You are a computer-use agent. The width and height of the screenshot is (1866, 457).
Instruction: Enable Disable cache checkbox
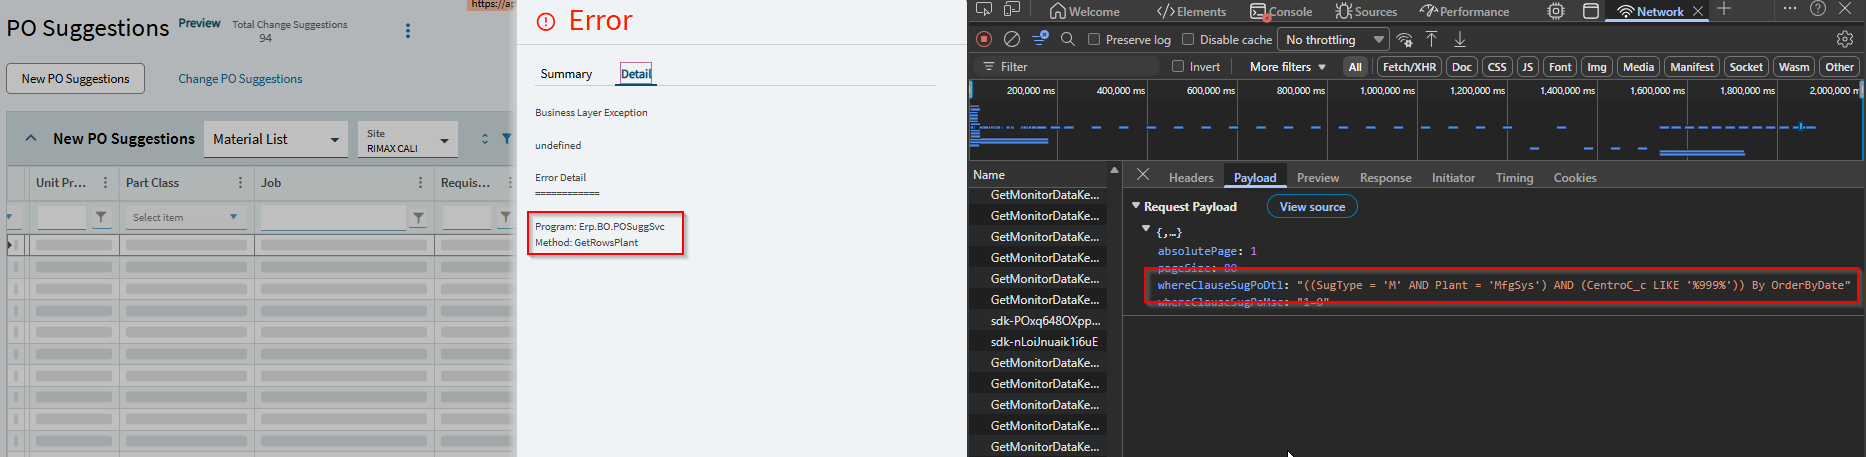point(1188,40)
